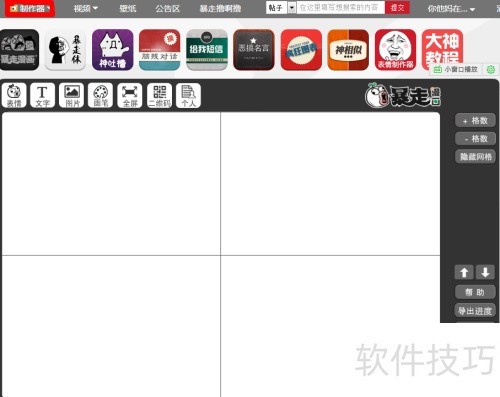Expand the user account menu
The height and width of the screenshot is (397, 500).
(451, 9)
